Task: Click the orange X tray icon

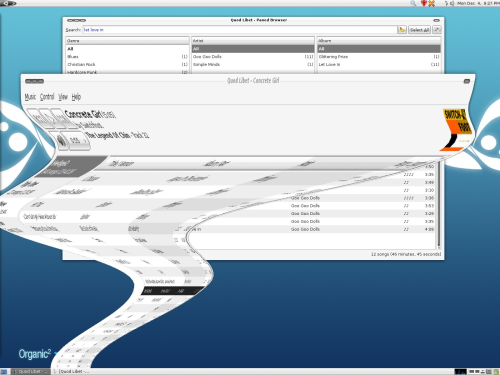Action: 431,3
